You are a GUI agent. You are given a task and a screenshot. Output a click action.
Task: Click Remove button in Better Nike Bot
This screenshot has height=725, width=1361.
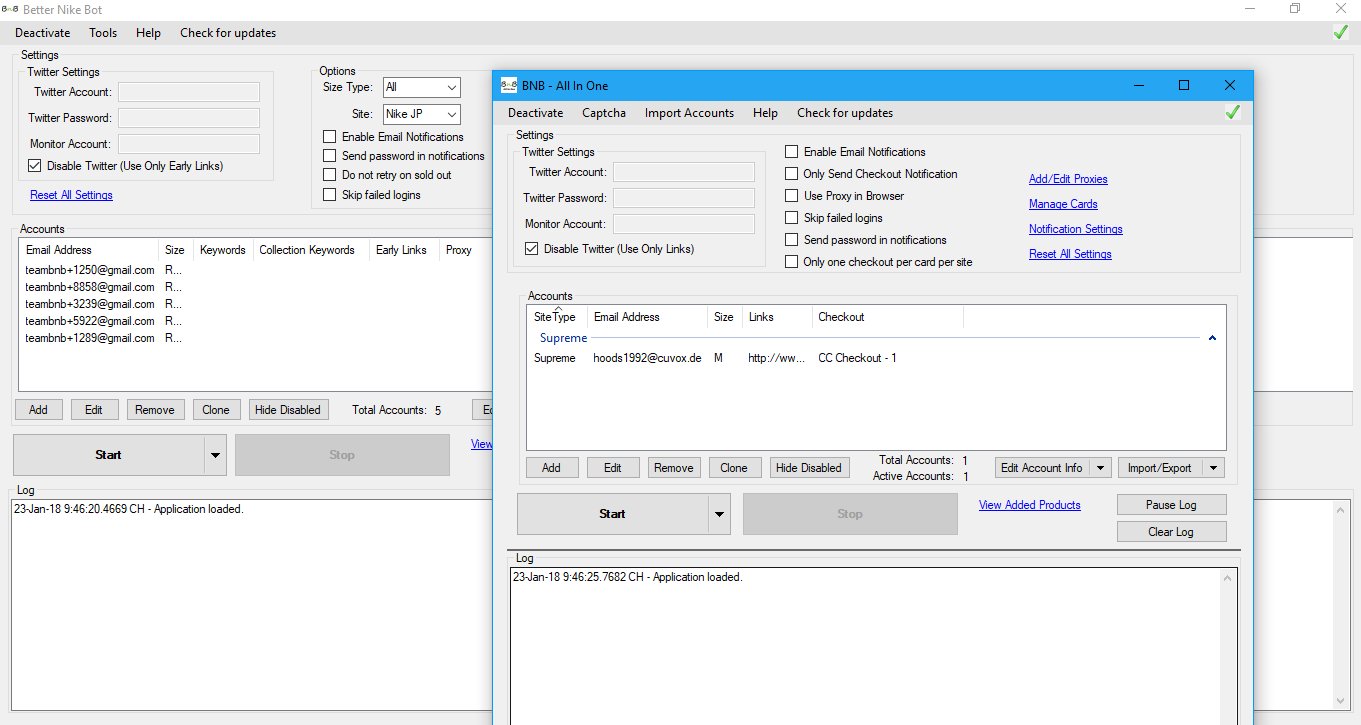point(155,410)
